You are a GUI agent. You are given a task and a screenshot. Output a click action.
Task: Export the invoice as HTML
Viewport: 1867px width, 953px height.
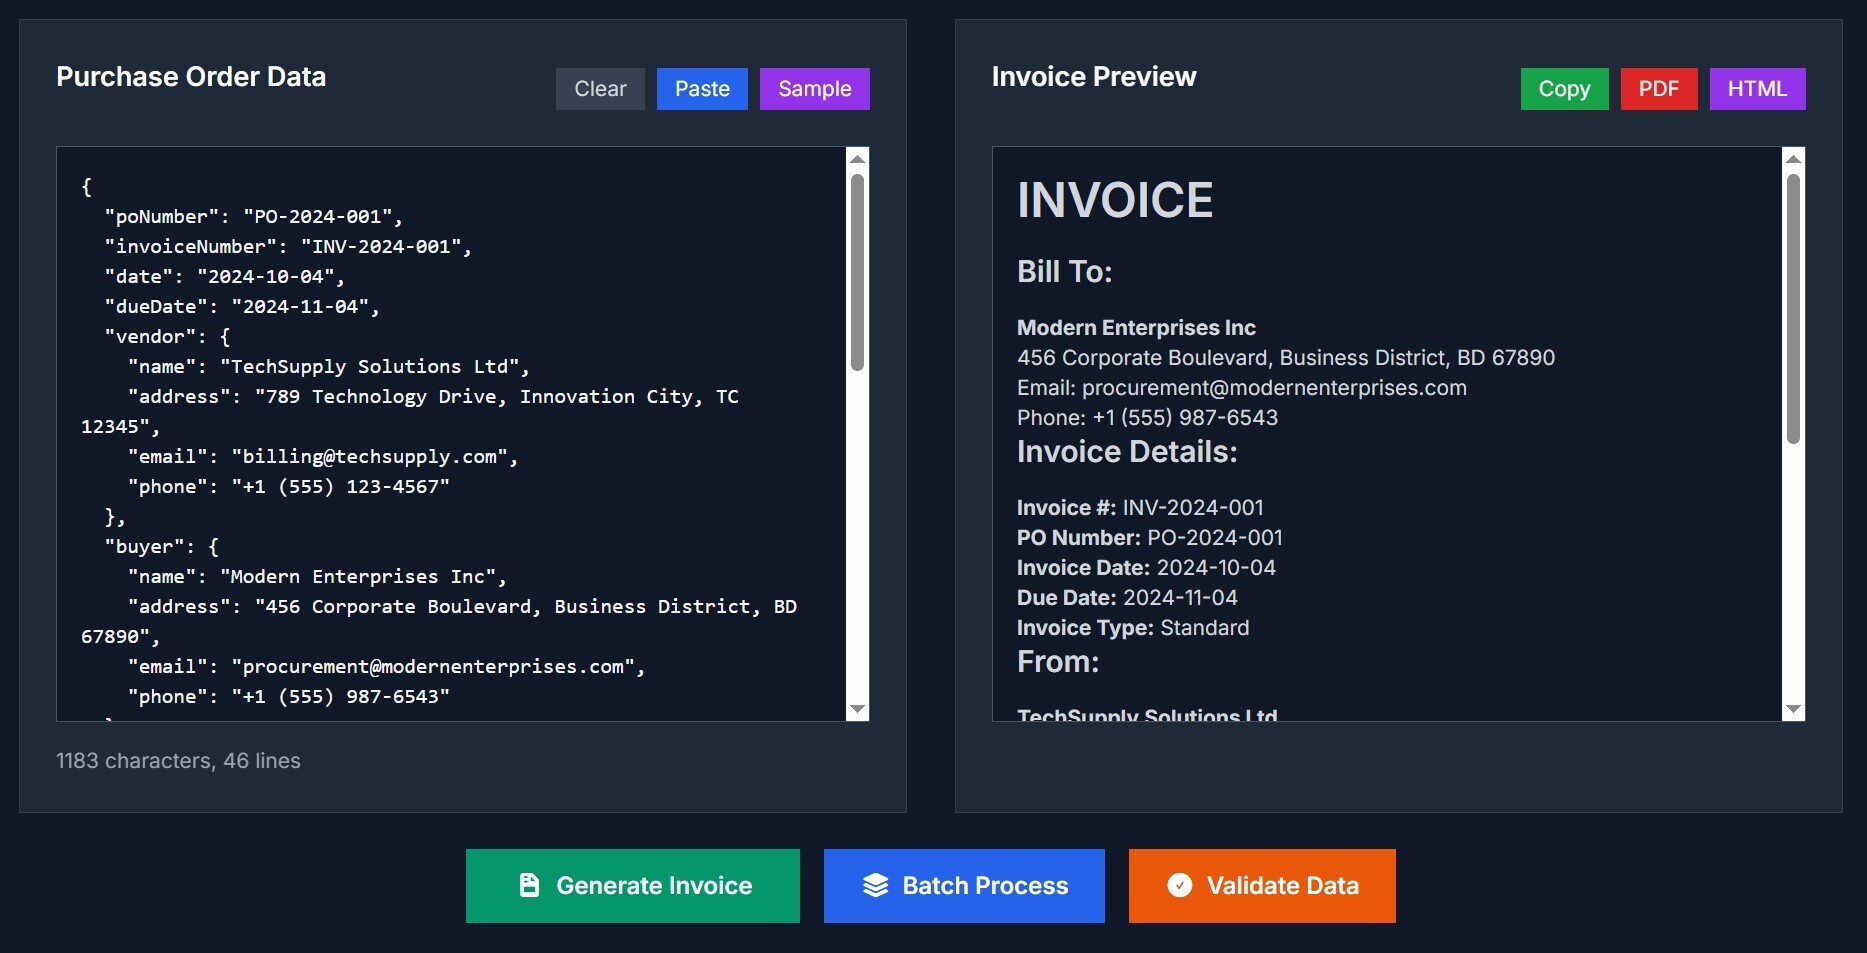point(1757,89)
